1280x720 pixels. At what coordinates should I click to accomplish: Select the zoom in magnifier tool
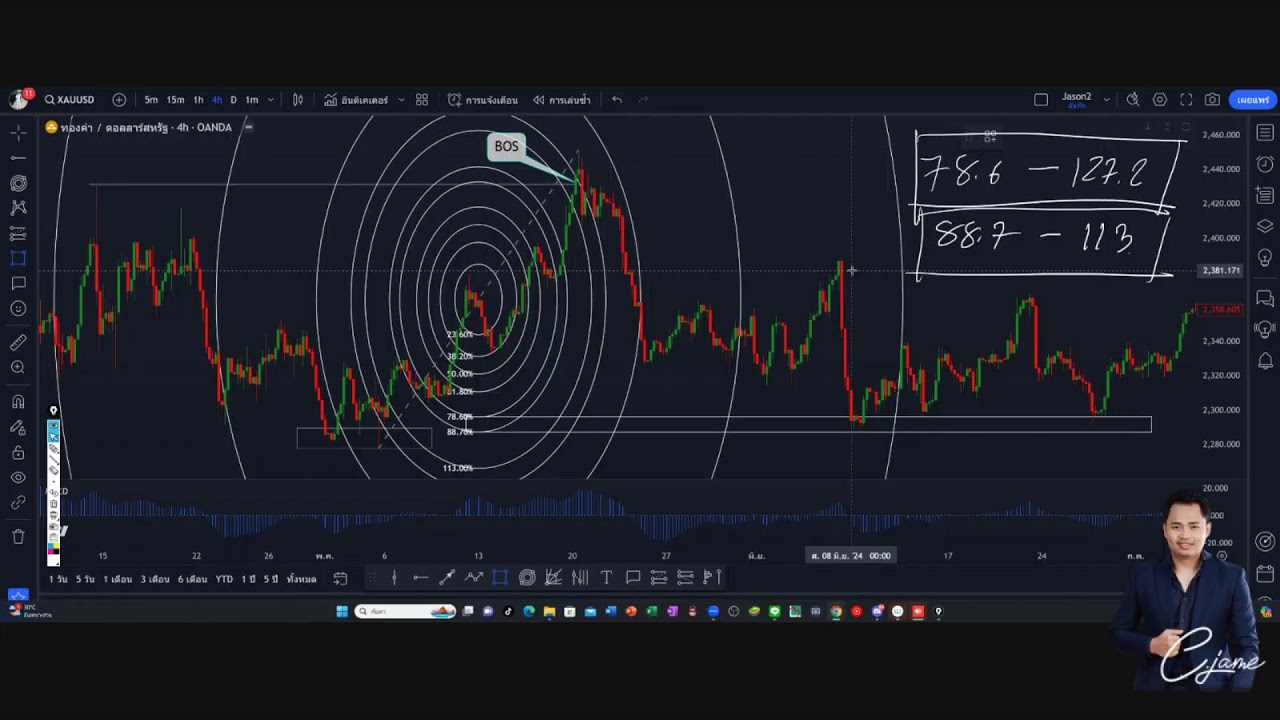coord(18,367)
